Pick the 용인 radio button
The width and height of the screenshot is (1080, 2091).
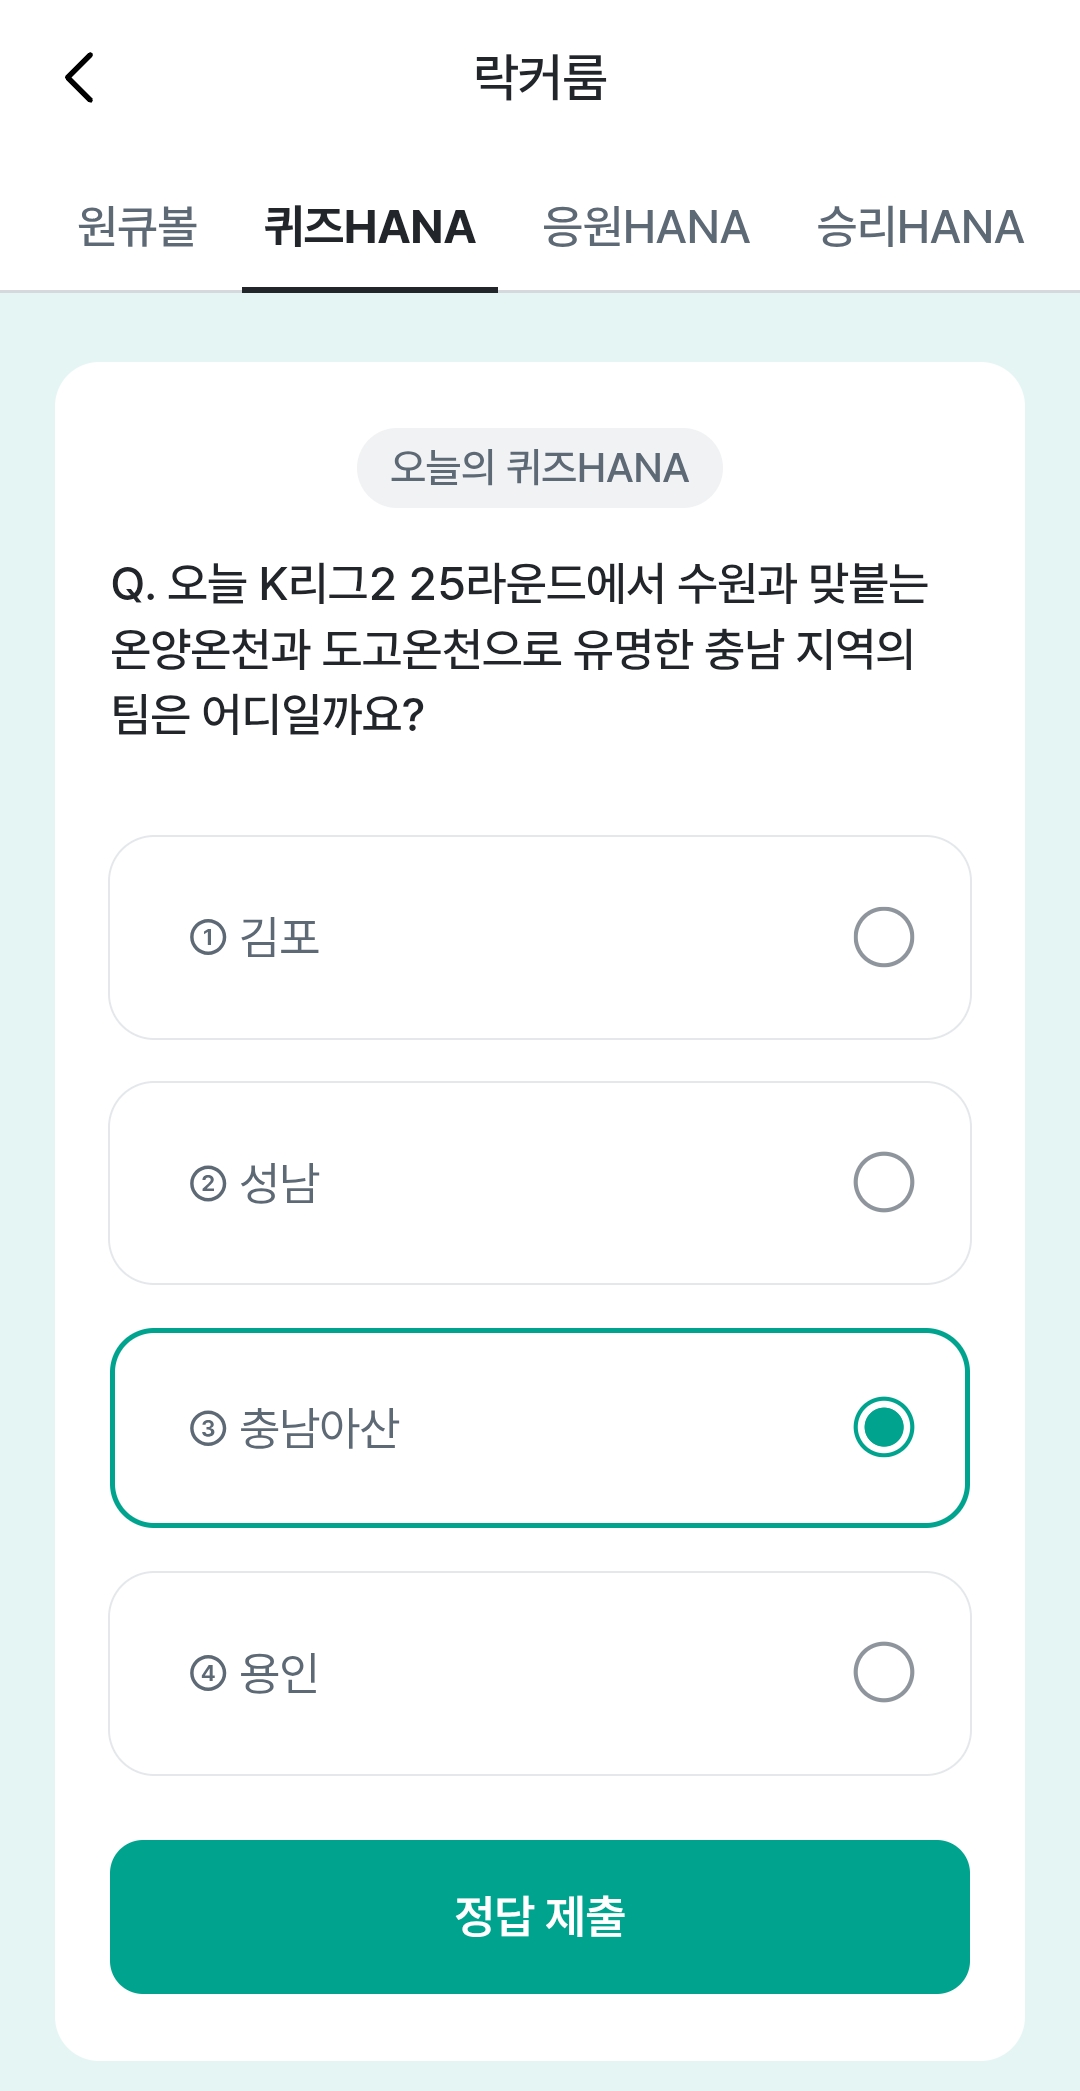884,1672
